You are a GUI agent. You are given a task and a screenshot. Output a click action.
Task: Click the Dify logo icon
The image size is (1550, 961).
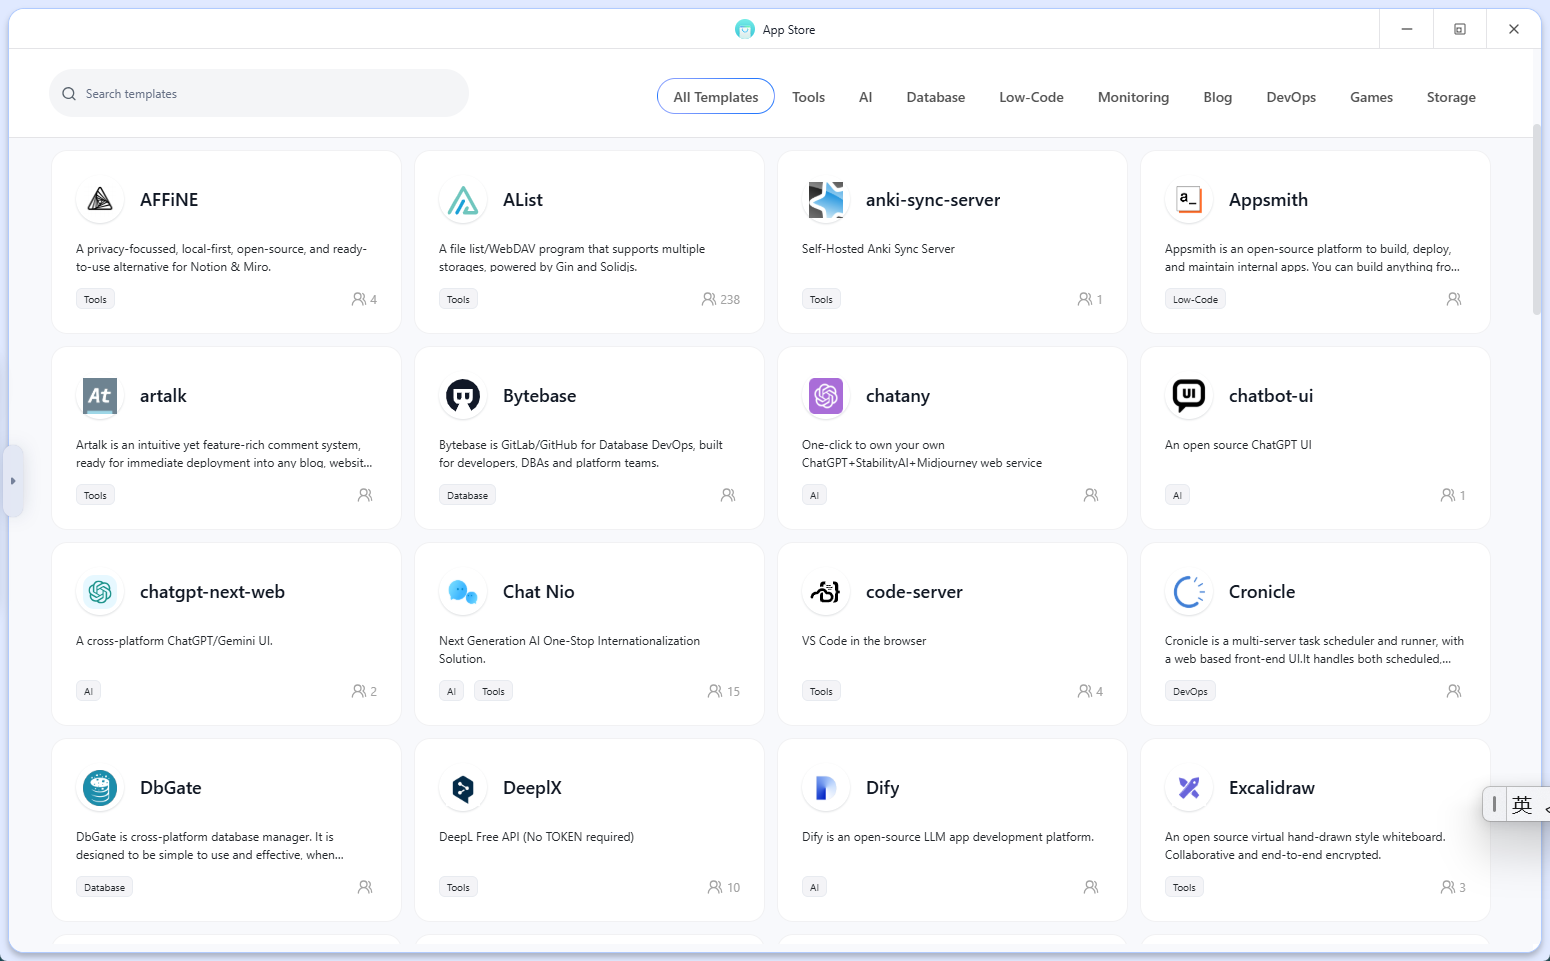point(826,788)
